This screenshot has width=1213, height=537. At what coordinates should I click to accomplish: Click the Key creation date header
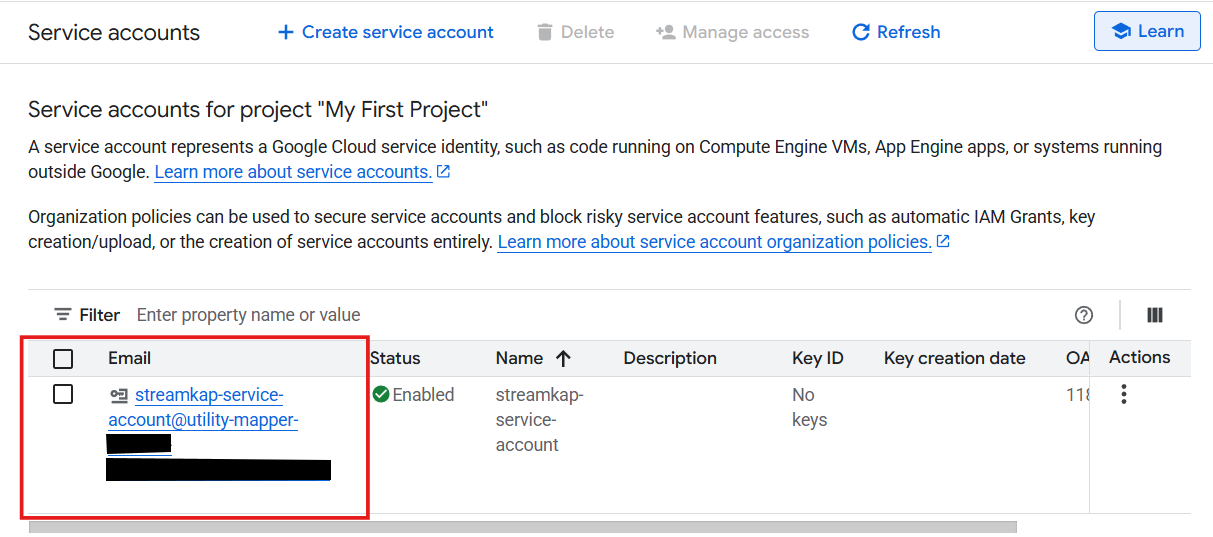click(955, 358)
